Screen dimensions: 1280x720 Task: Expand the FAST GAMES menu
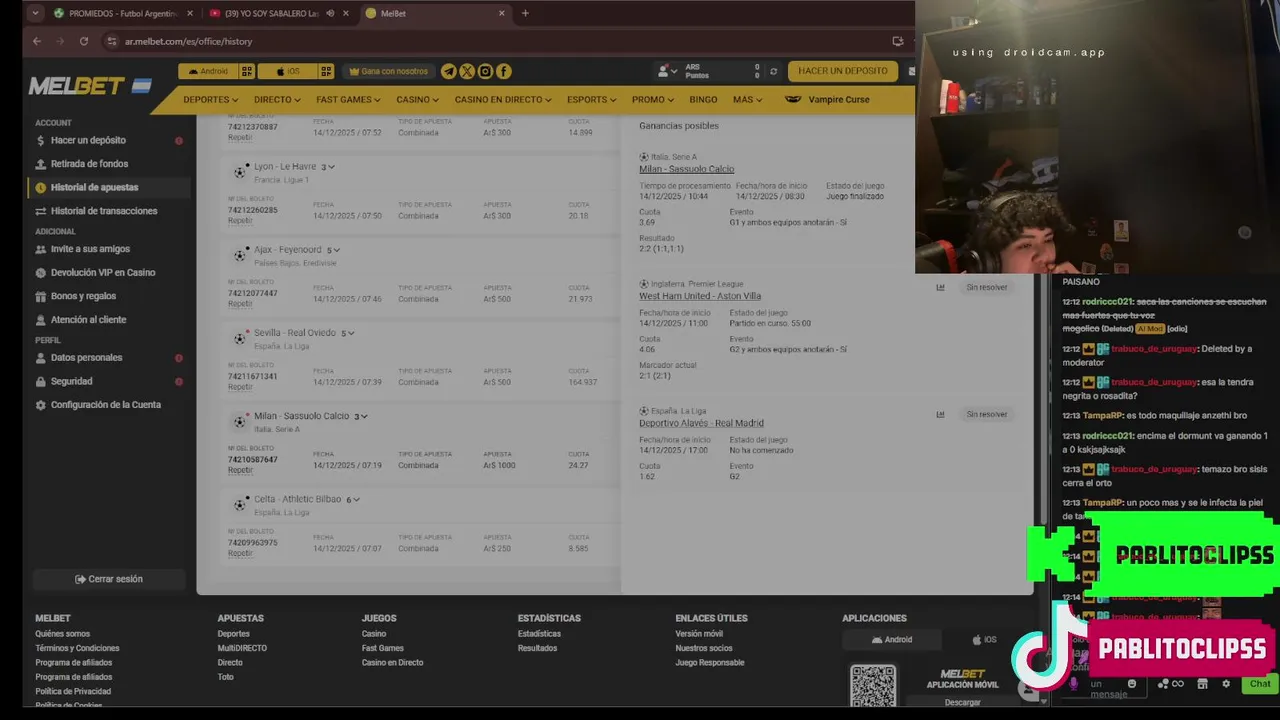(x=348, y=99)
